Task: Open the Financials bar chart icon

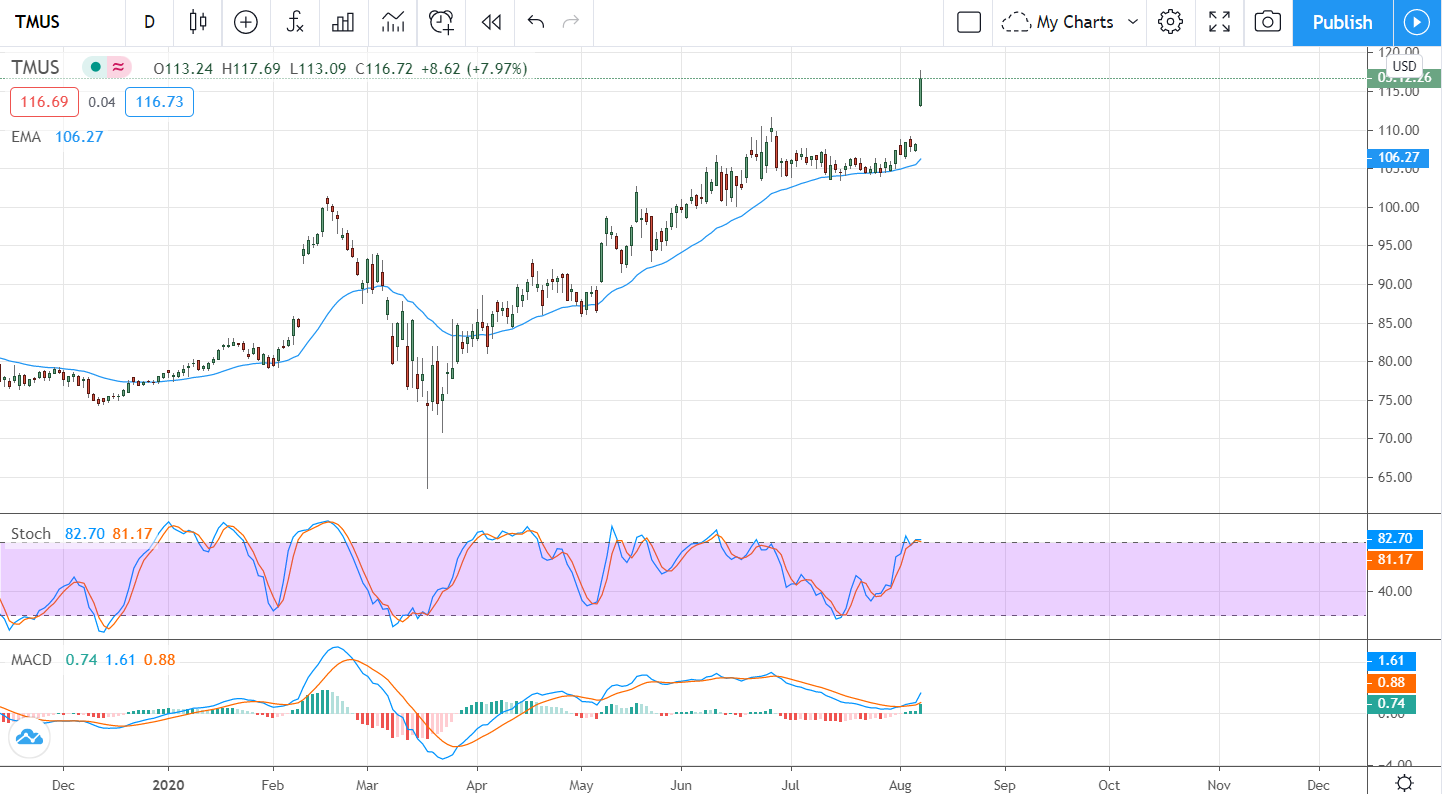Action: [x=344, y=22]
